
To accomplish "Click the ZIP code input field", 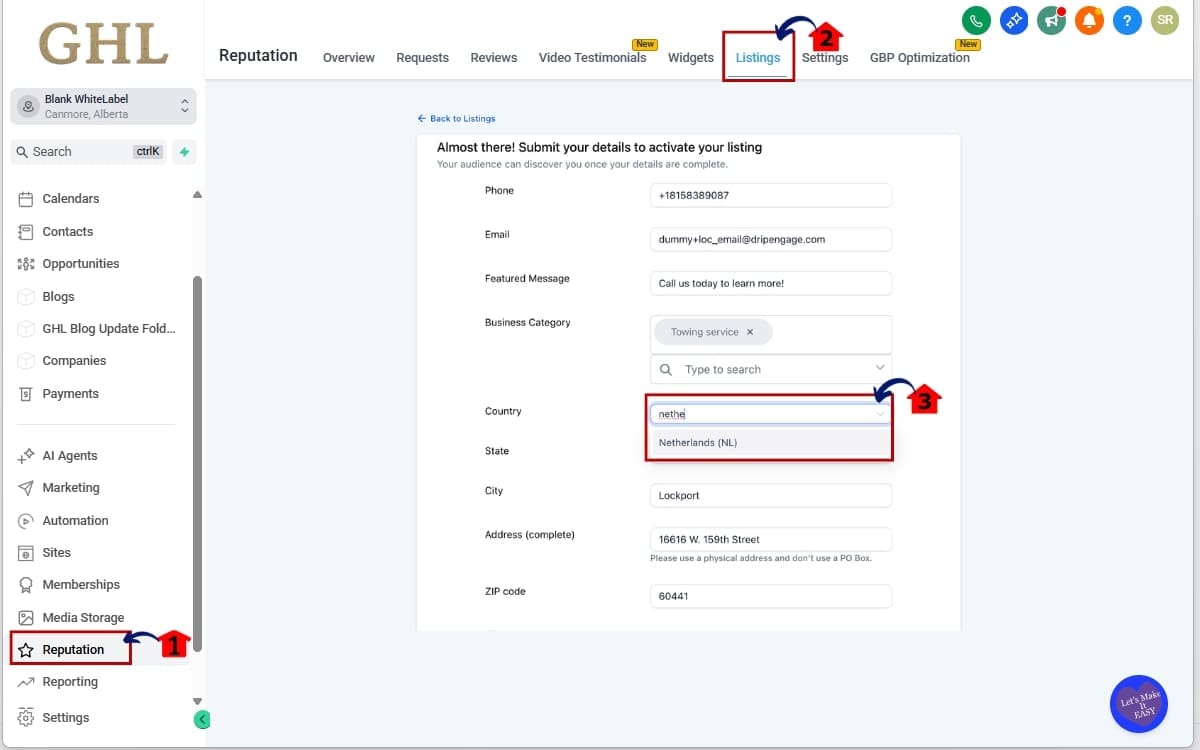I will coord(770,596).
